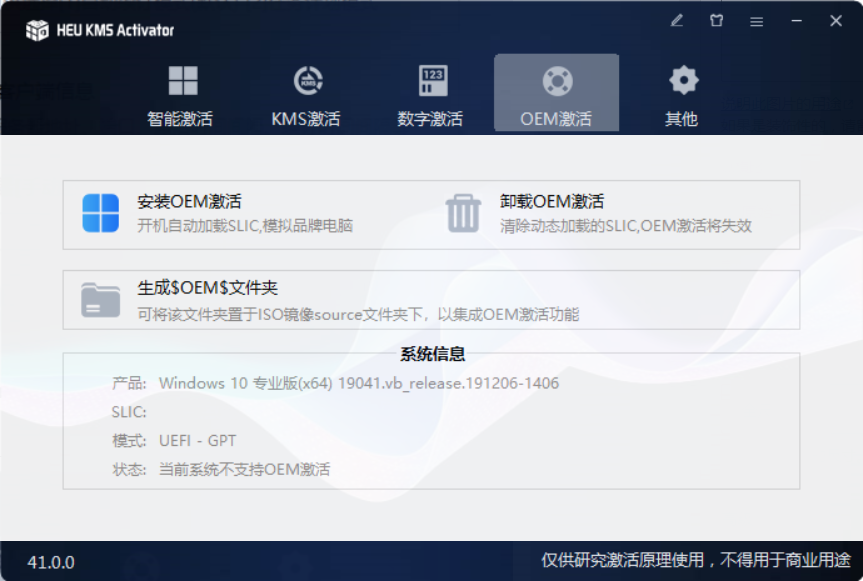Image resolution: width=863 pixels, height=581 pixels.
Task: Click the KMS activation disc icon
Action: pos(306,80)
